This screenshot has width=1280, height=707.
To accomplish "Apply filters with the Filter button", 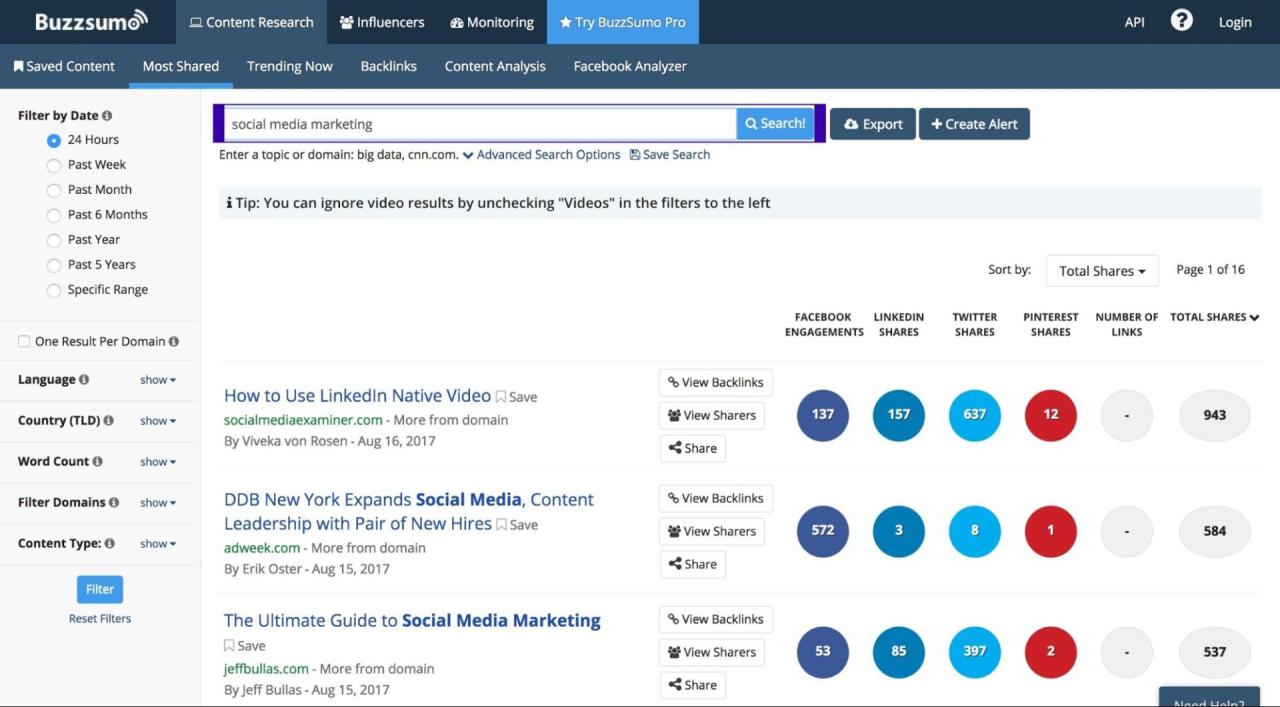I will 100,589.
